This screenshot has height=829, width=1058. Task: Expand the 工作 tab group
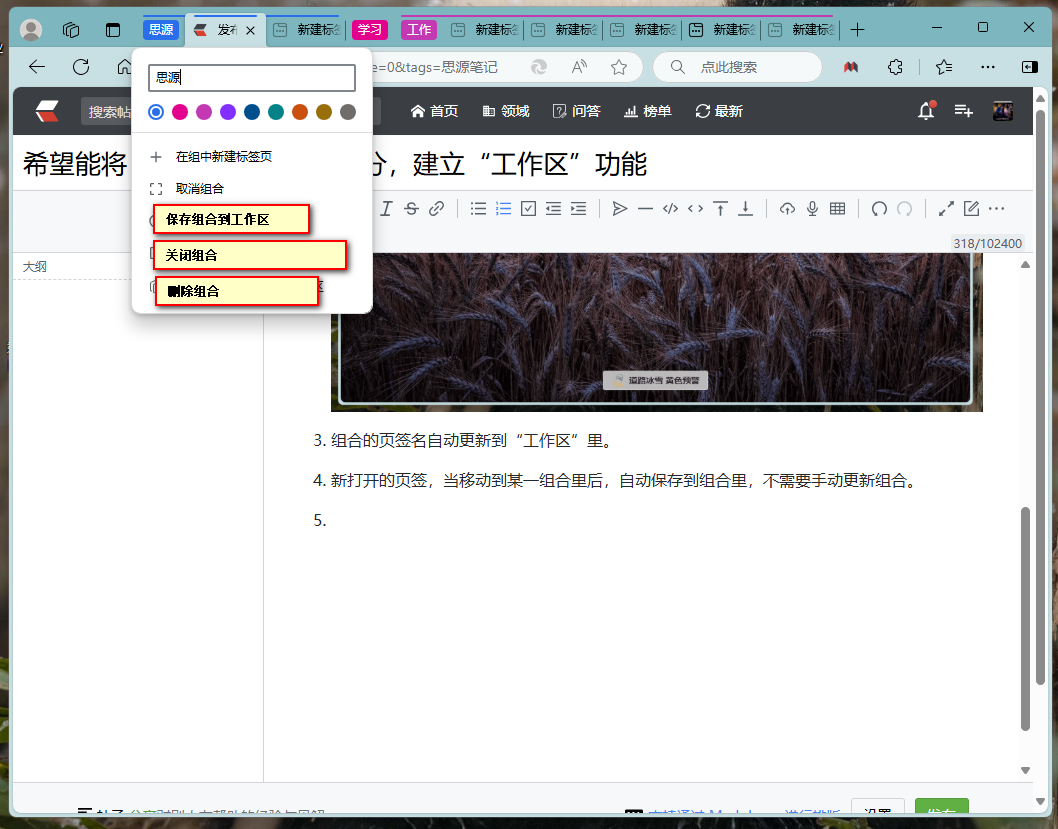click(x=418, y=30)
